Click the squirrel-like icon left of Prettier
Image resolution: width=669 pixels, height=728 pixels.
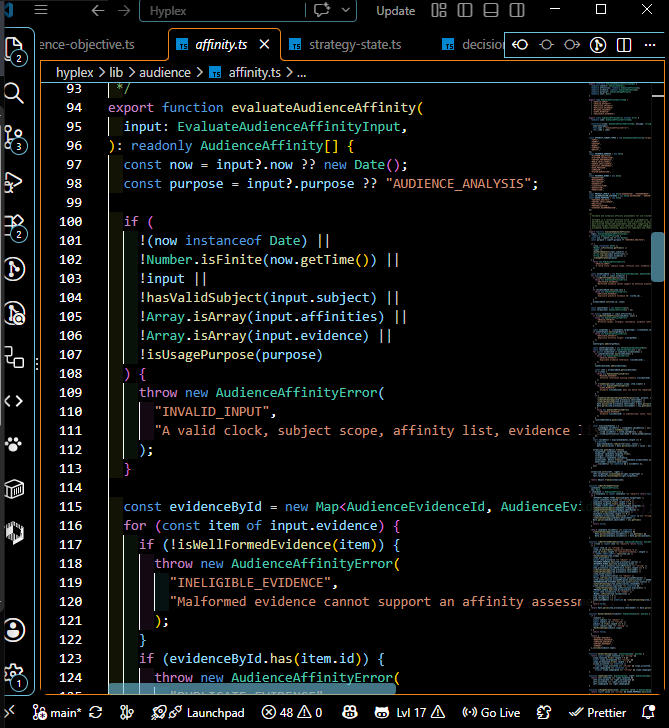pyautogui.click(x=544, y=712)
